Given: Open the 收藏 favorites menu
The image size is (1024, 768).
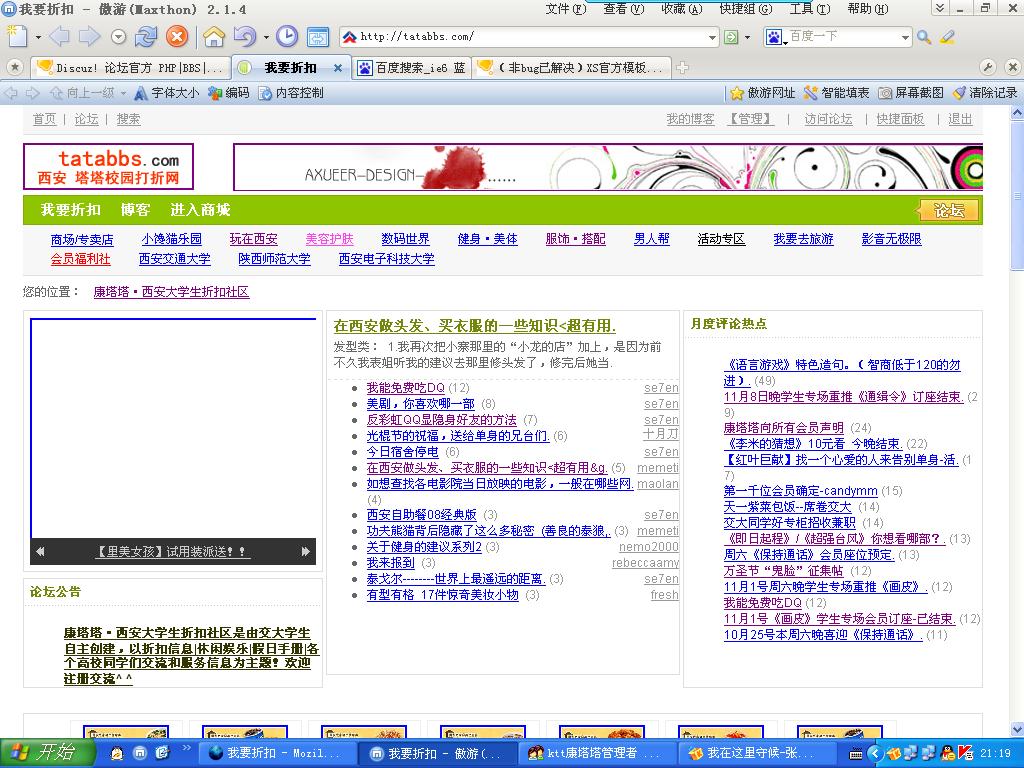Looking at the screenshot, I should [x=680, y=9].
